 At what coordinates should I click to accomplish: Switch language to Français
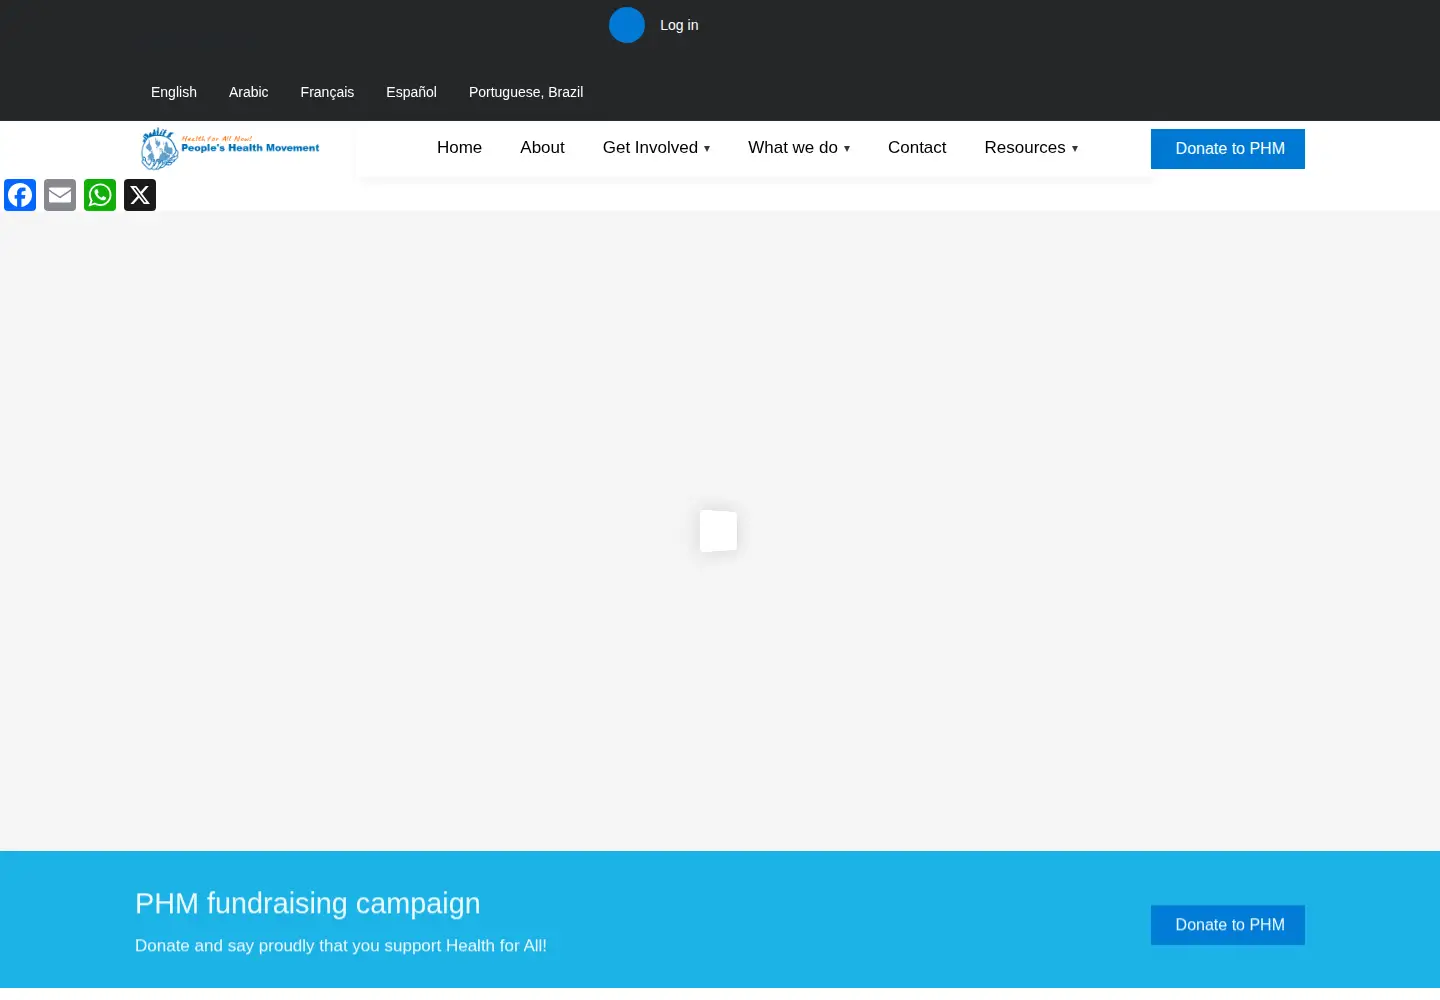pos(327,92)
